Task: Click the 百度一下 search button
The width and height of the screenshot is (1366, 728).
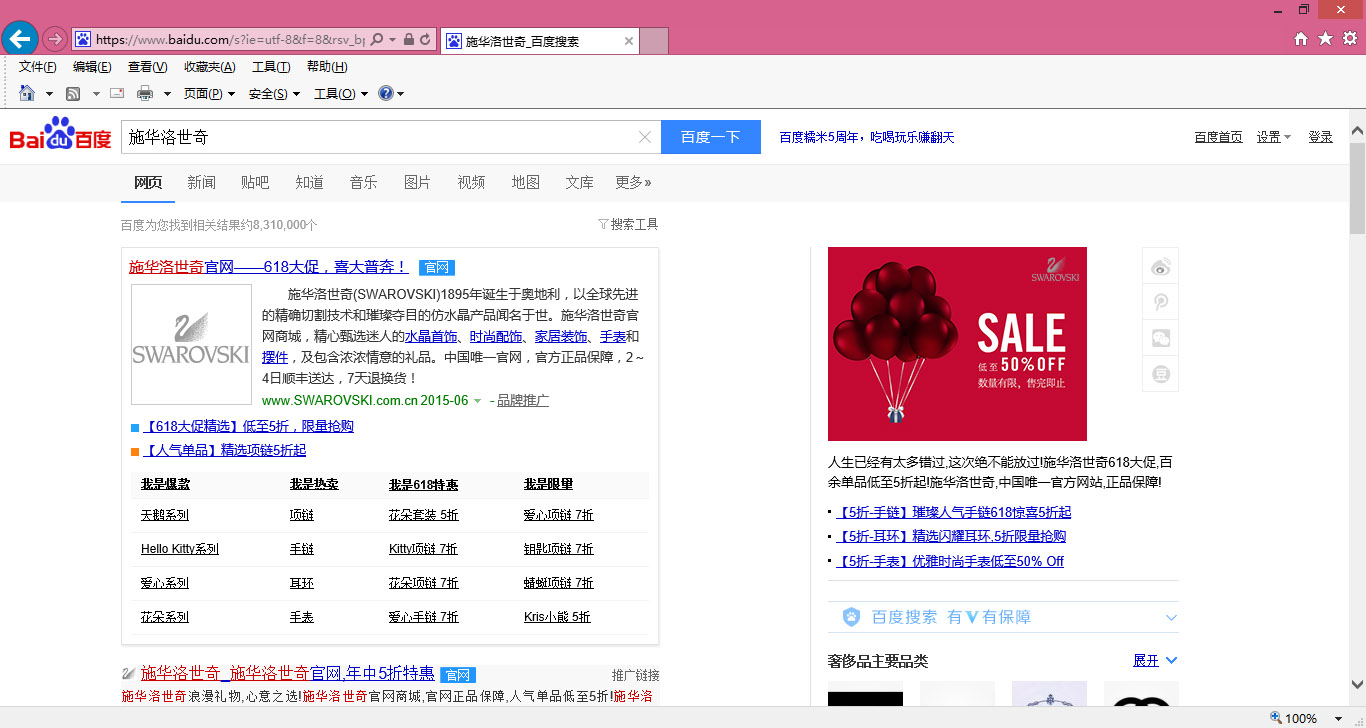Action: point(711,137)
